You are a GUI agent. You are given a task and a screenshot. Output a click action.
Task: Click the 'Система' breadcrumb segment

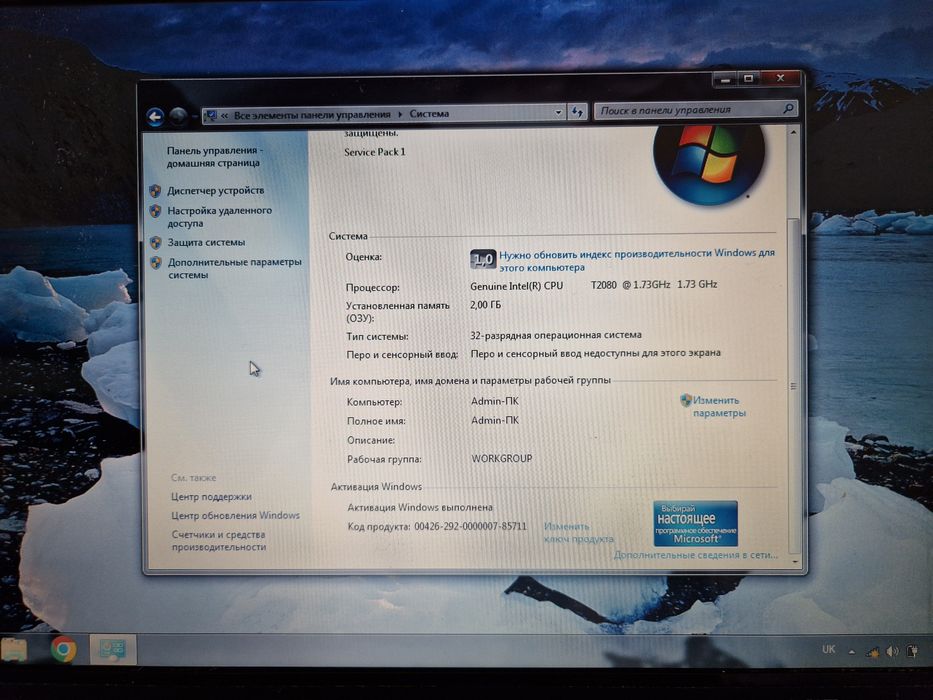tap(429, 114)
